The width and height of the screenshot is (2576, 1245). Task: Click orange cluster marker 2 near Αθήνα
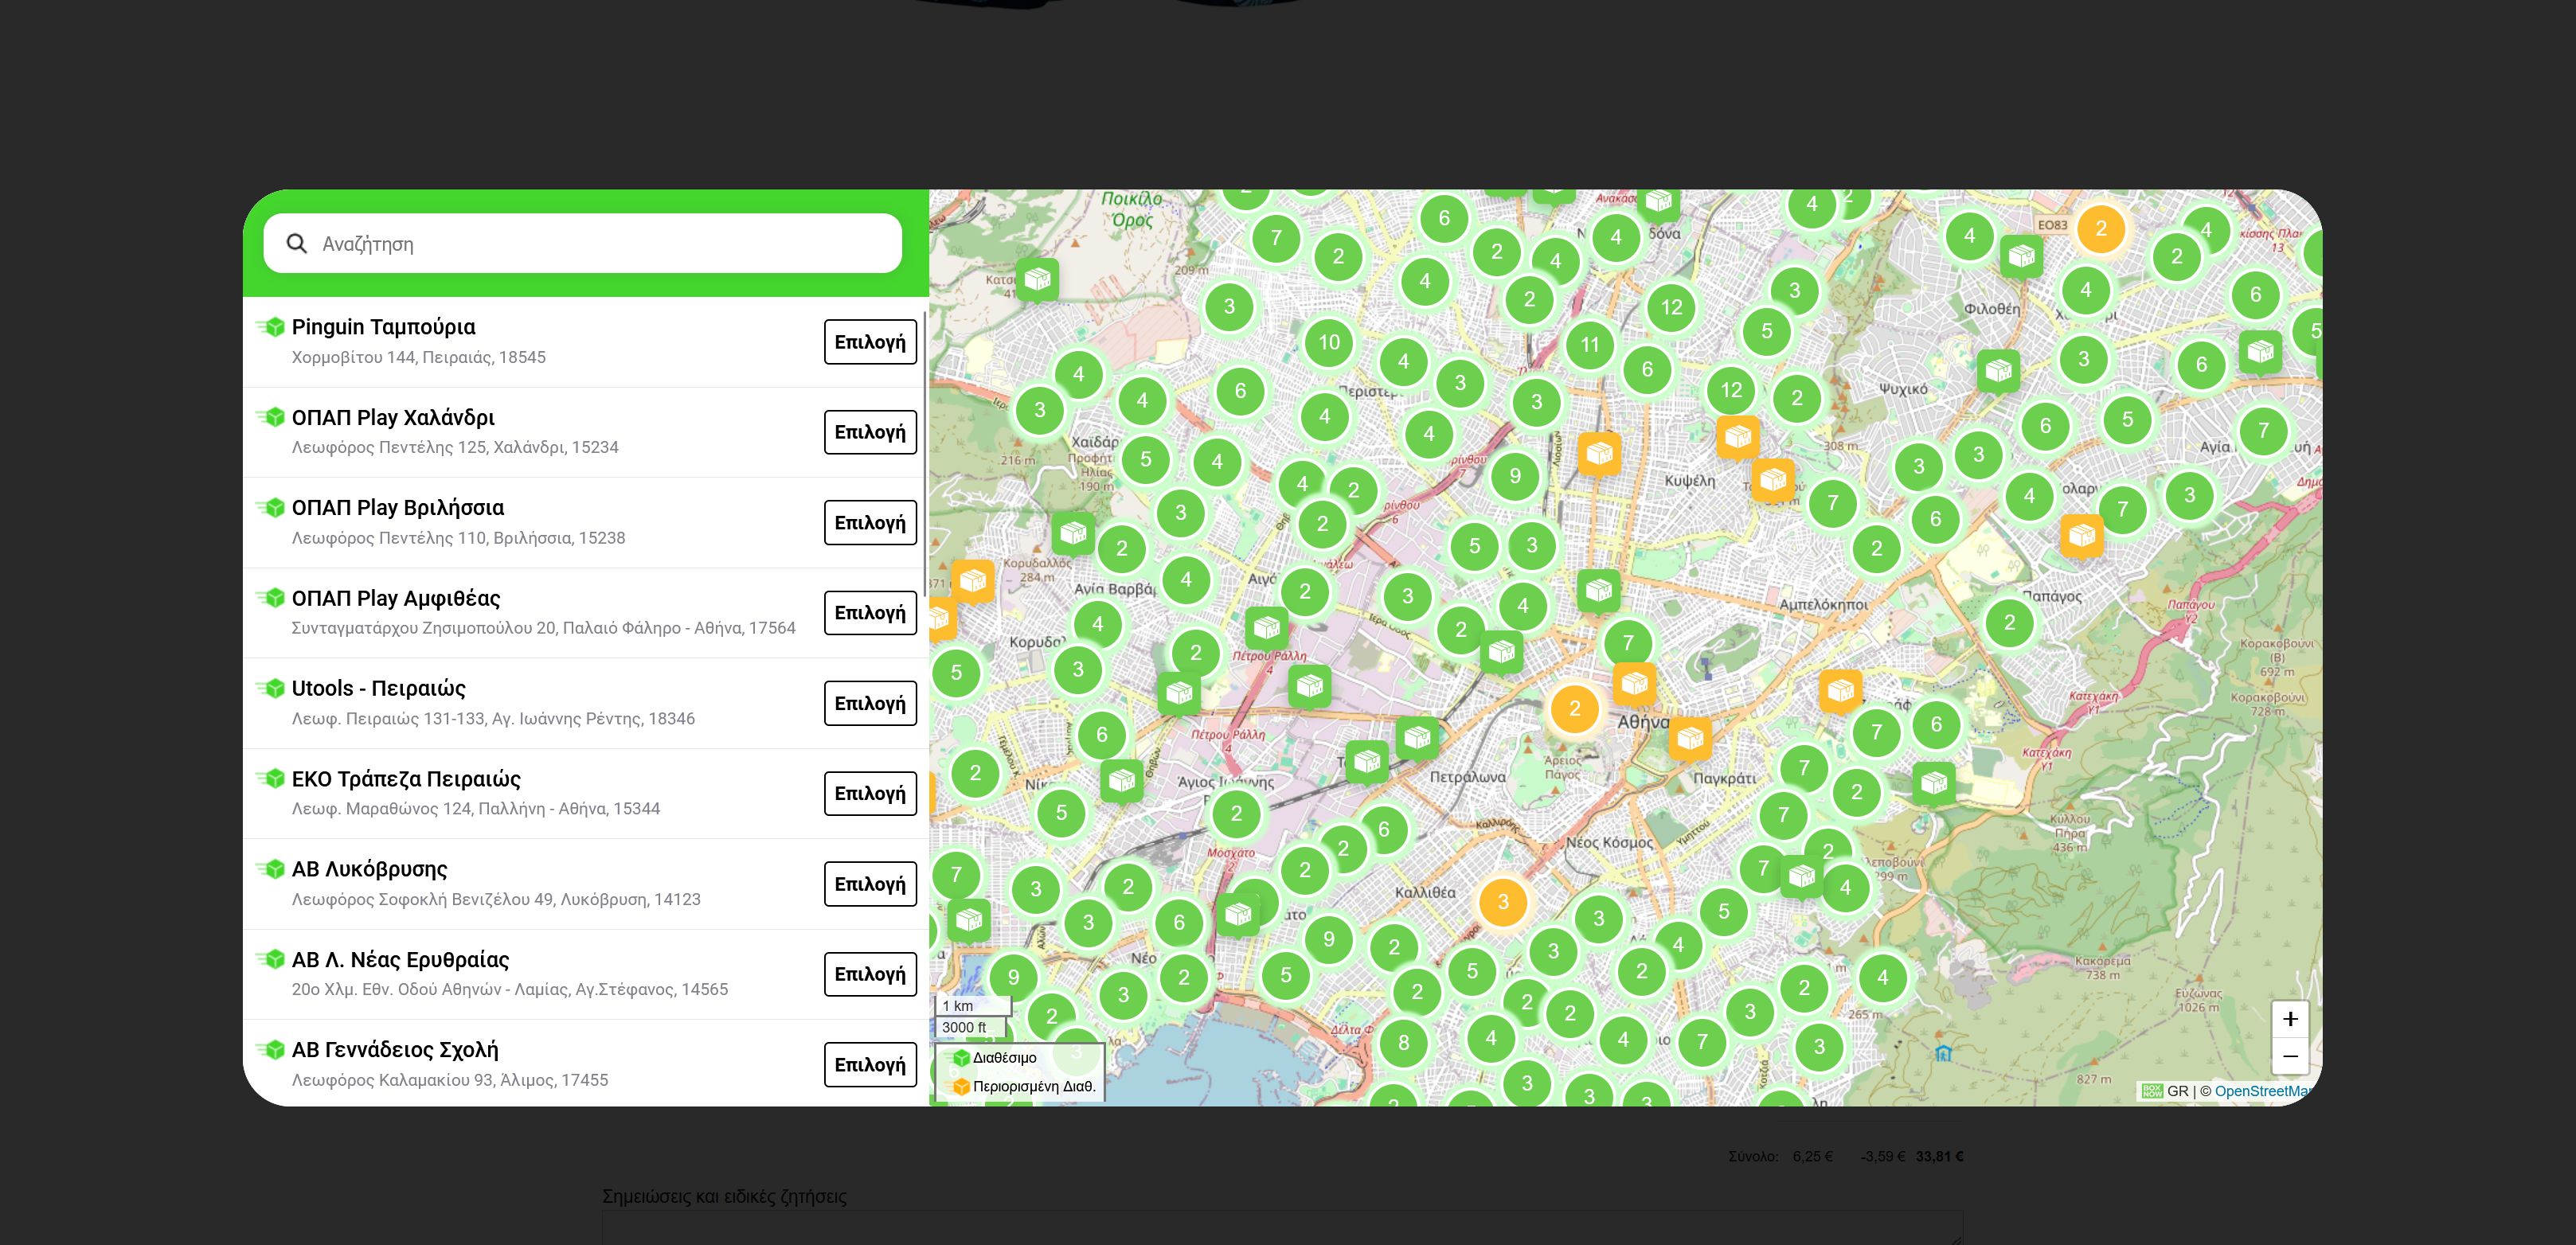pyautogui.click(x=1574, y=709)
